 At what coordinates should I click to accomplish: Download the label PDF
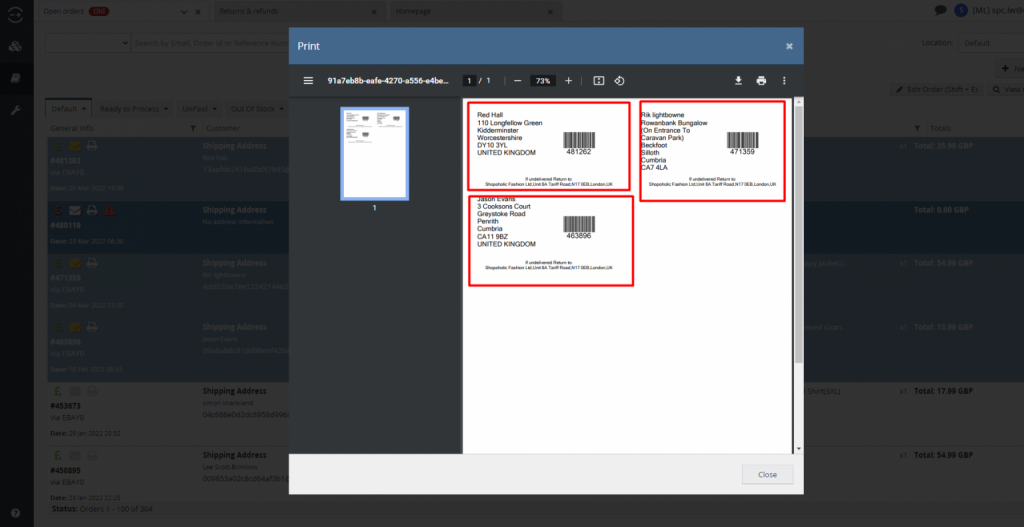click(x=739, y=81)
